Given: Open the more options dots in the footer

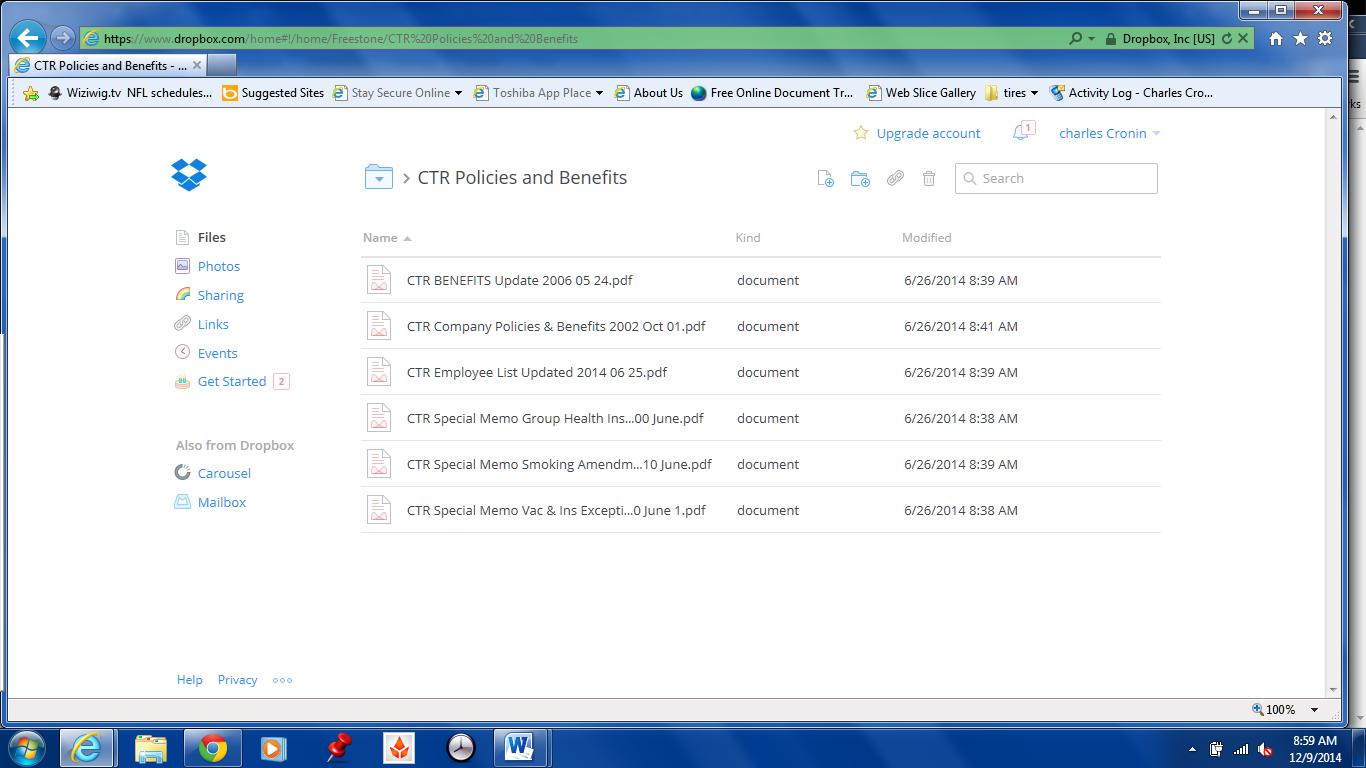Looking at the screenshot, I should click(x=283, y=680).
